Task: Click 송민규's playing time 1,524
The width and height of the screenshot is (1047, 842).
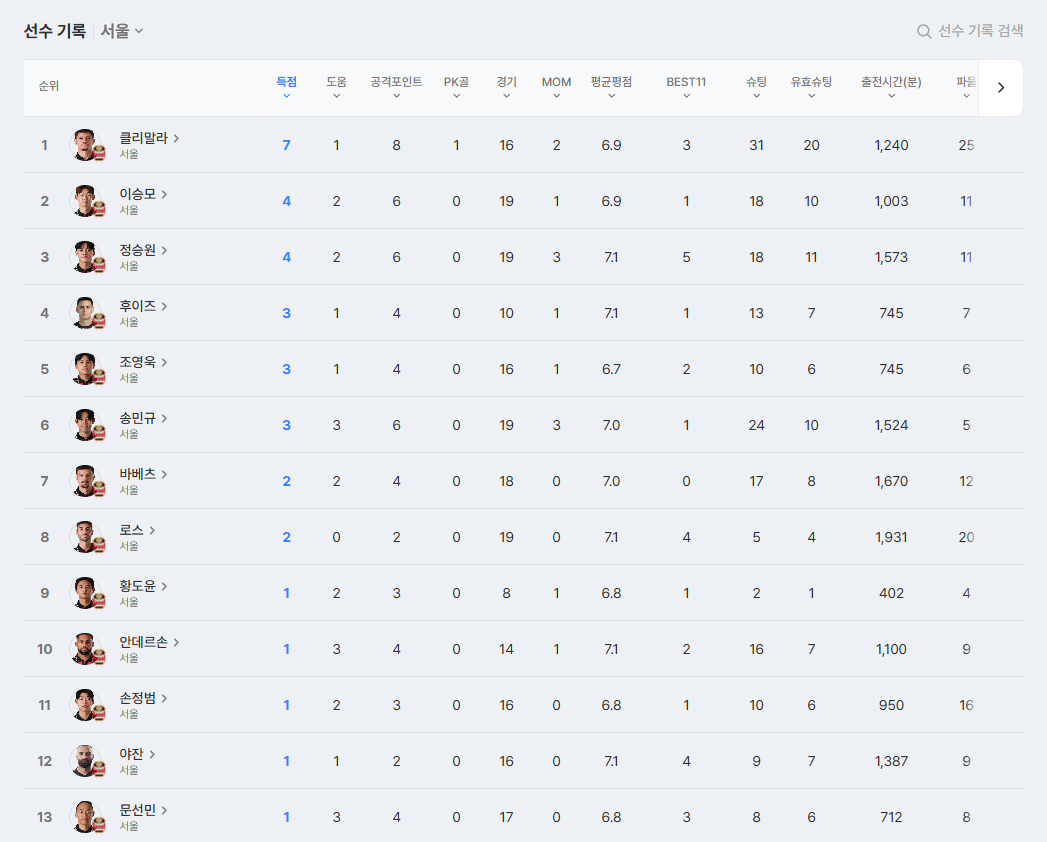Action: [x=891, y=425]
